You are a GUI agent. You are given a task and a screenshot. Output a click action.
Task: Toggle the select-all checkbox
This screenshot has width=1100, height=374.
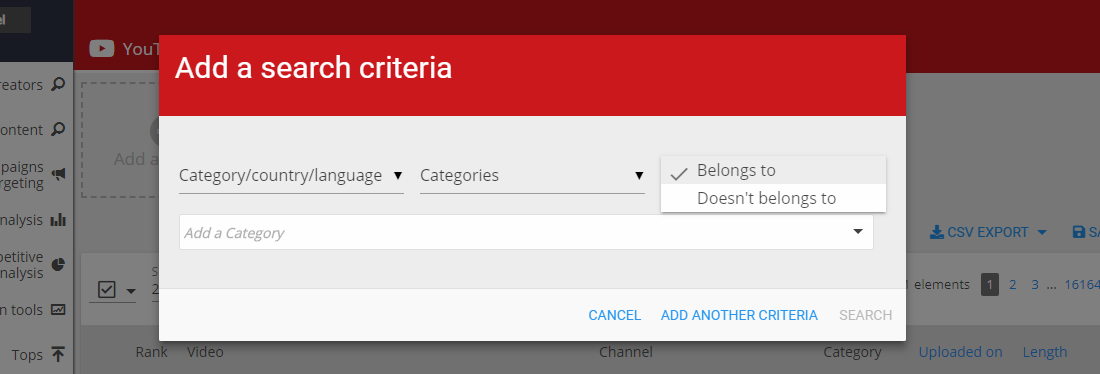[107, 289]
